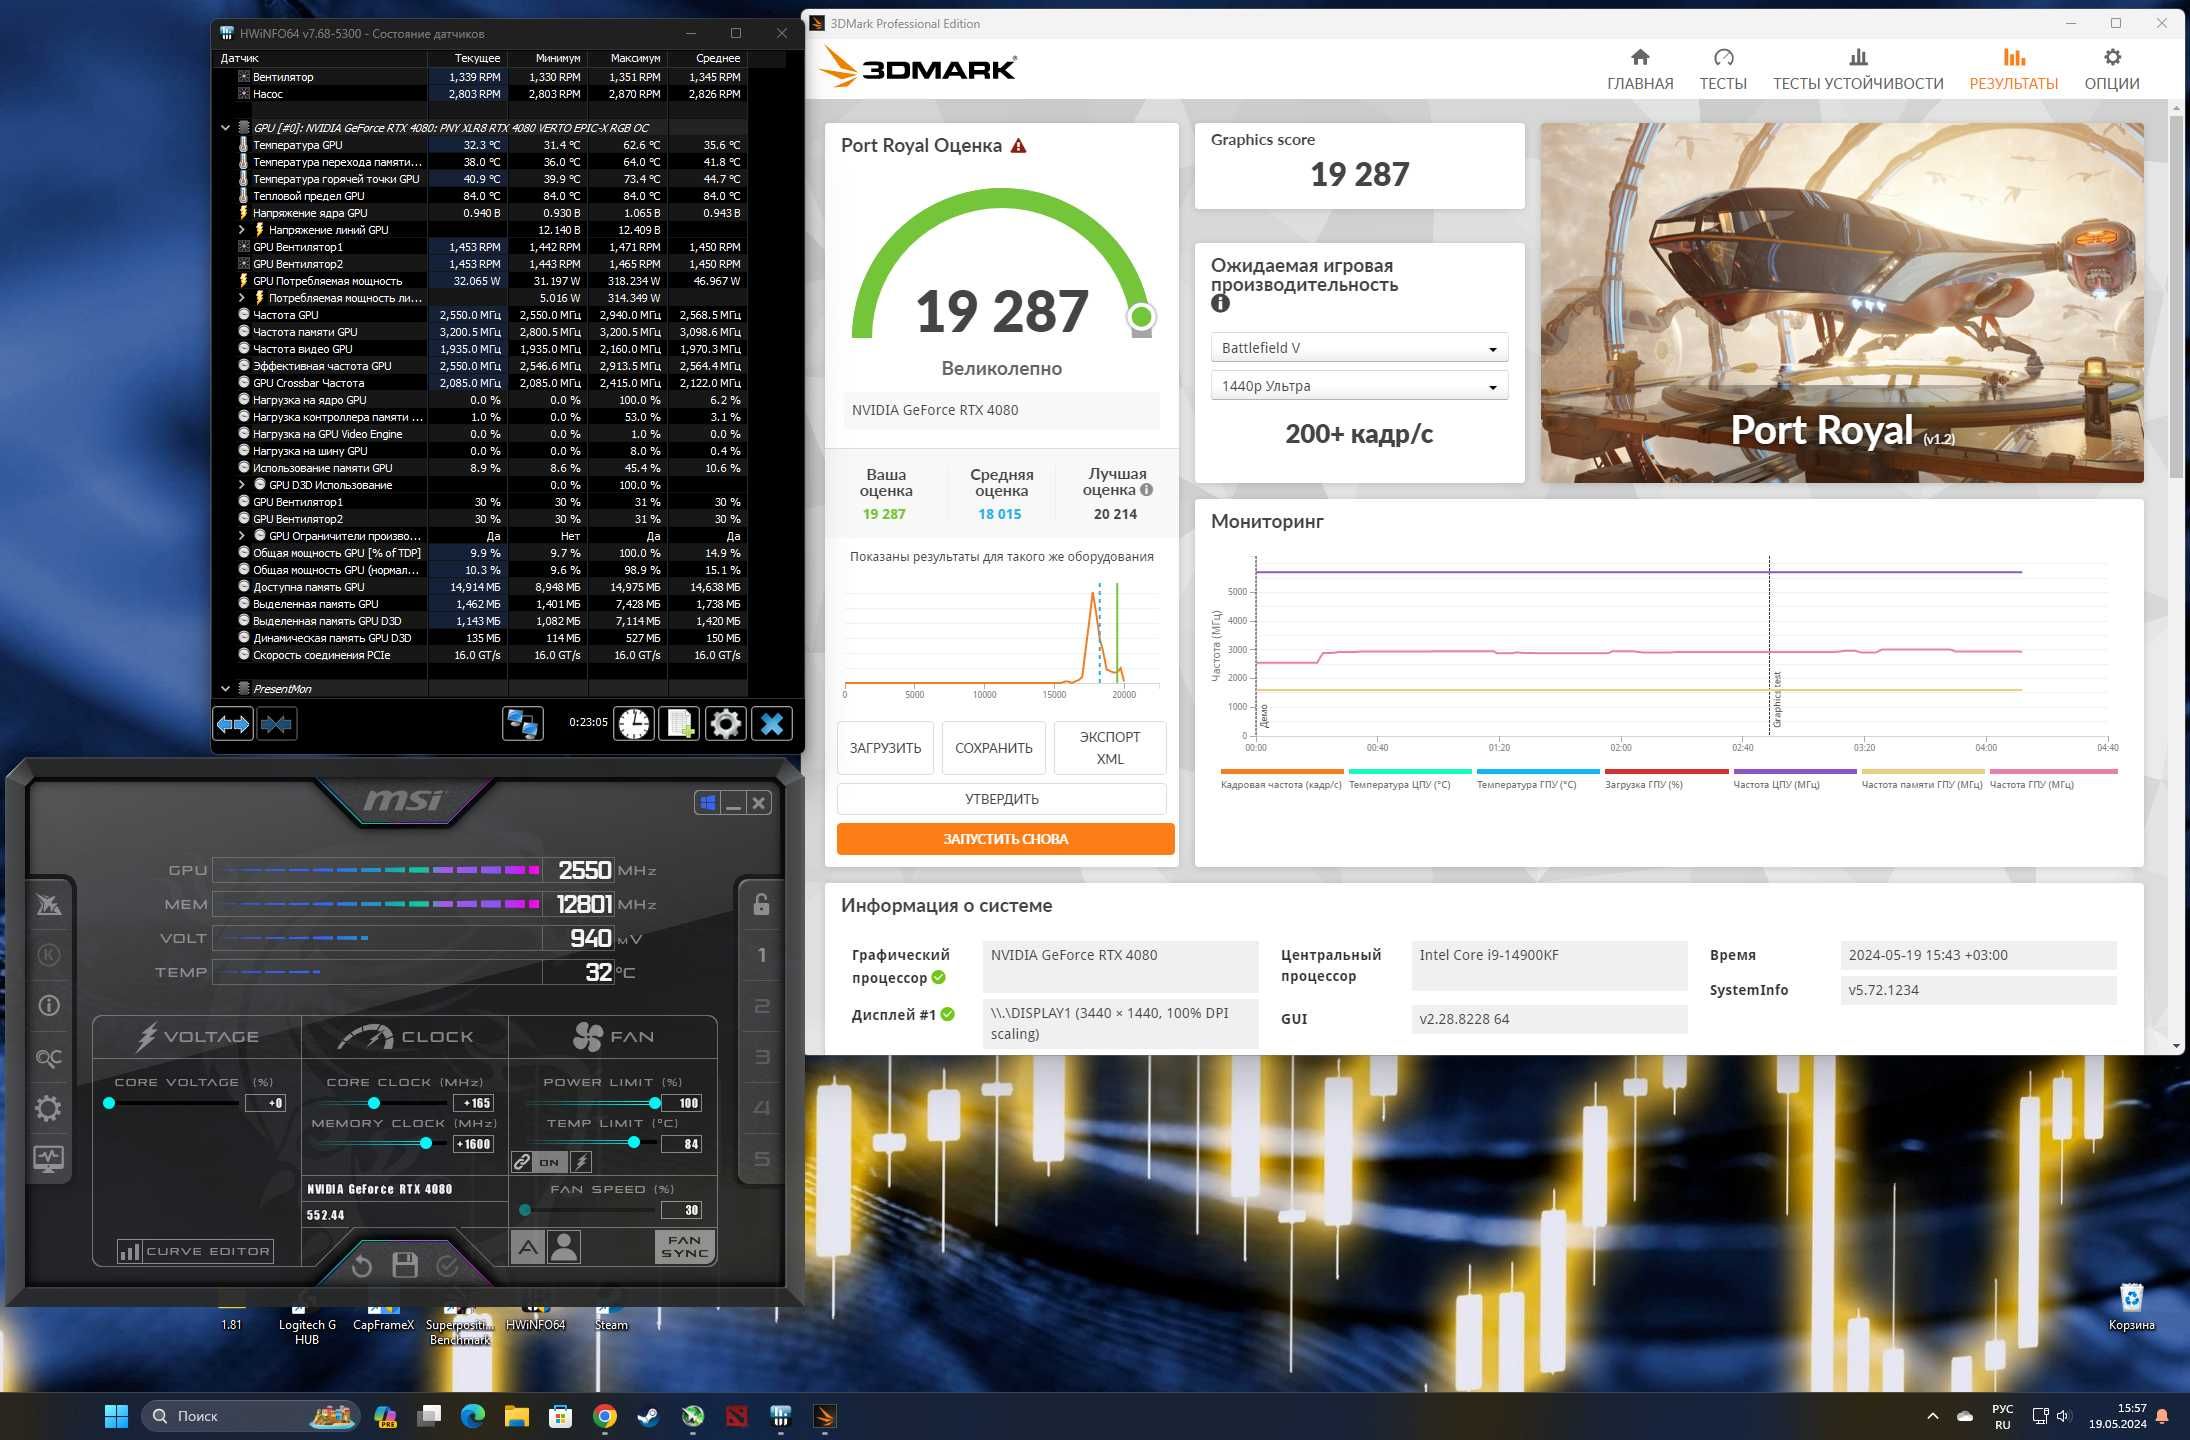
Task: Open Steam icon in Windows taskbar
Action: click(648, 1416)
